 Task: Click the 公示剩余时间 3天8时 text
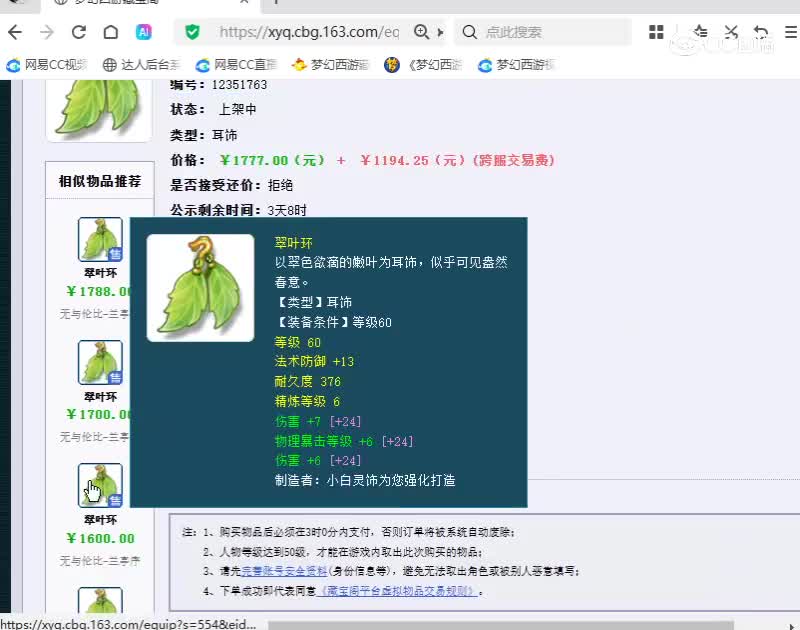(x=238, y=210)
